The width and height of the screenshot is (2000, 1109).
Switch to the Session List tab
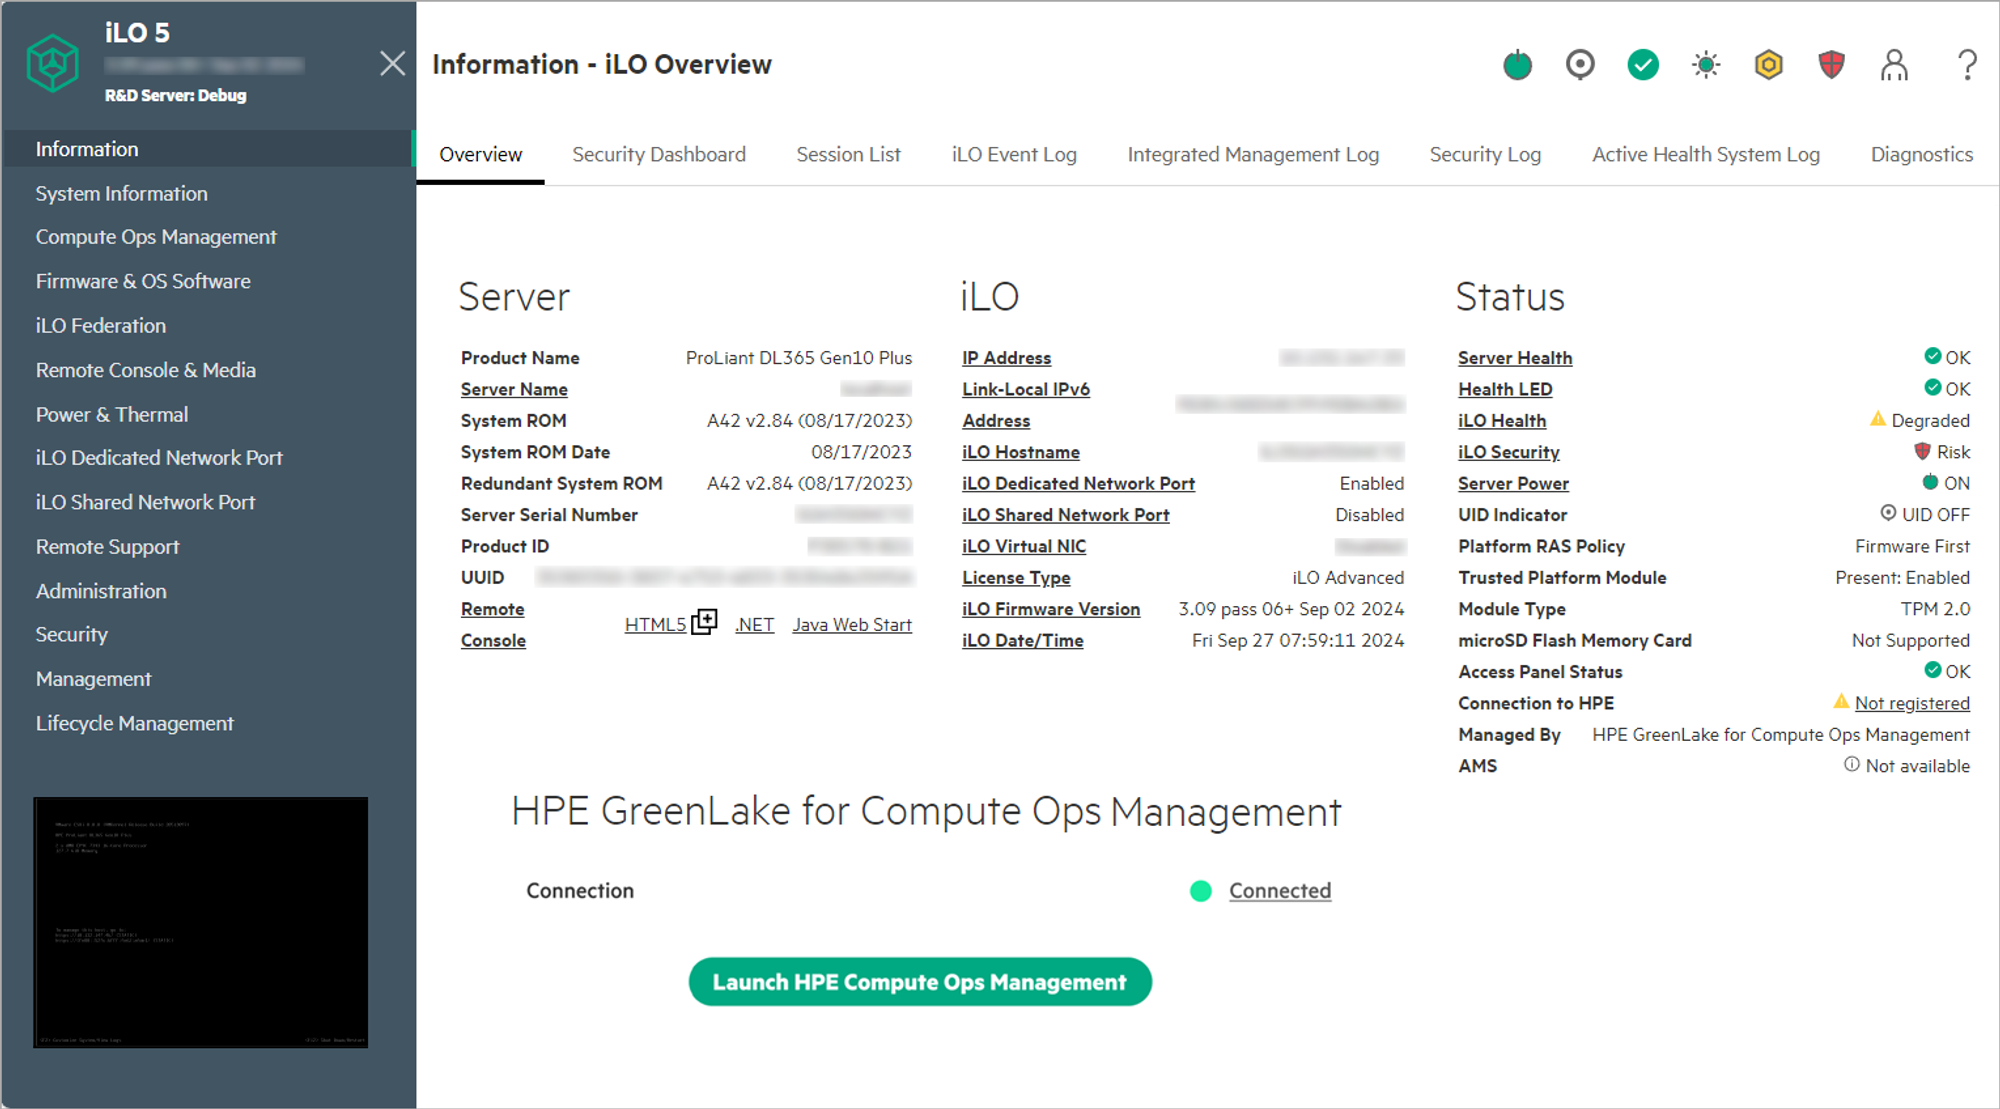point(848,155)
